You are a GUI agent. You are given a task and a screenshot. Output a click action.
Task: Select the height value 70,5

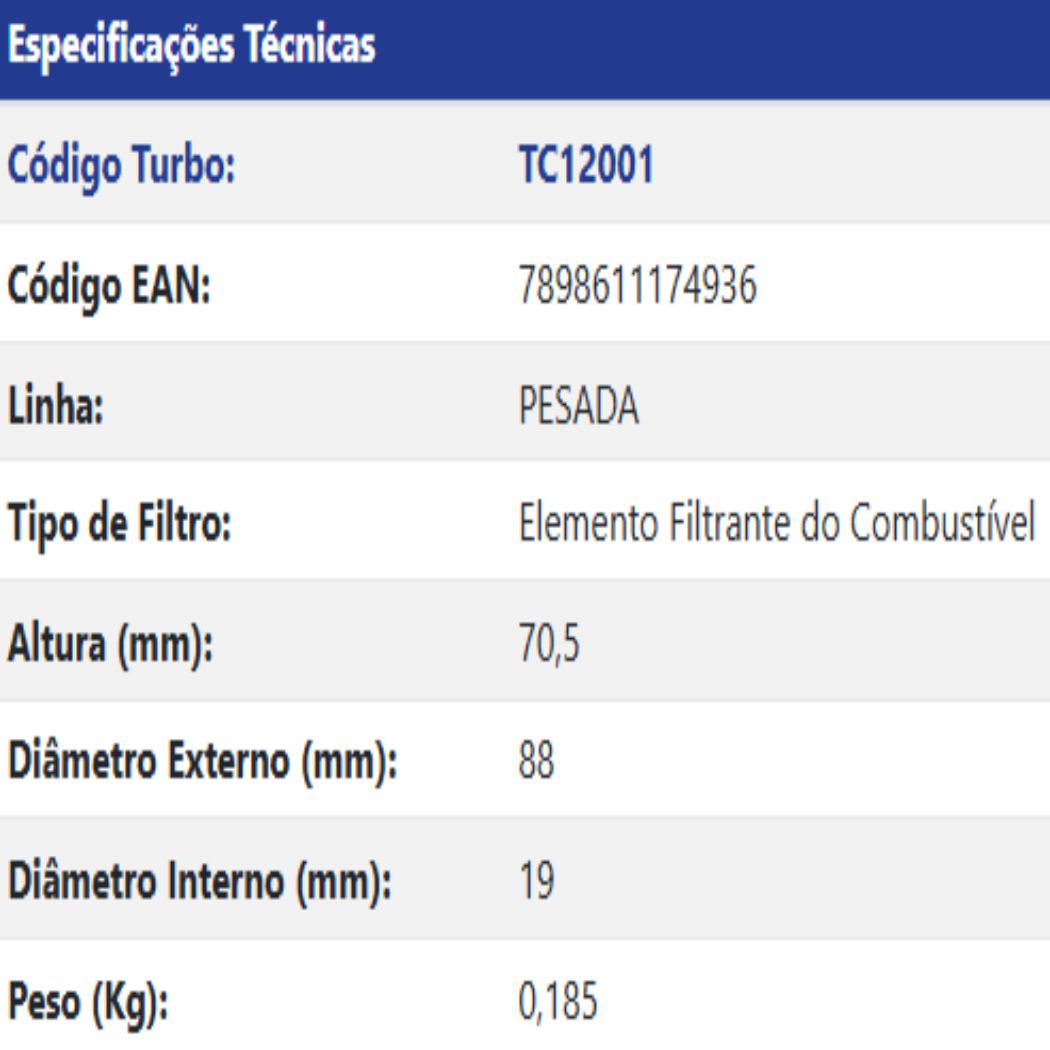[546, 643]
